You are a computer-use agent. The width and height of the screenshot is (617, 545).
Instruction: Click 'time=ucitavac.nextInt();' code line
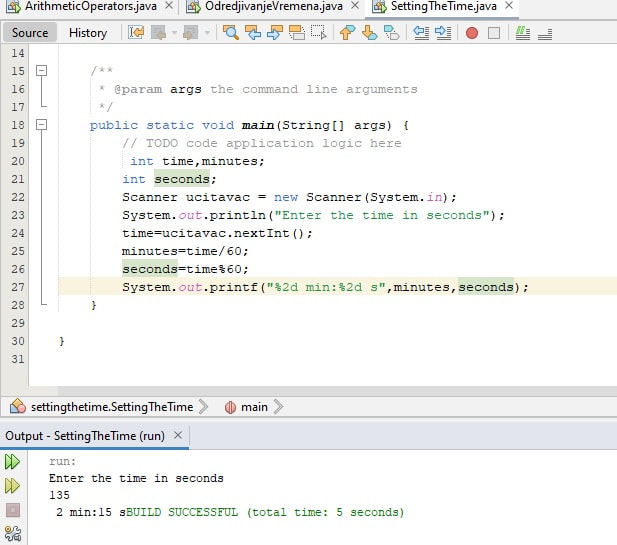217,233
